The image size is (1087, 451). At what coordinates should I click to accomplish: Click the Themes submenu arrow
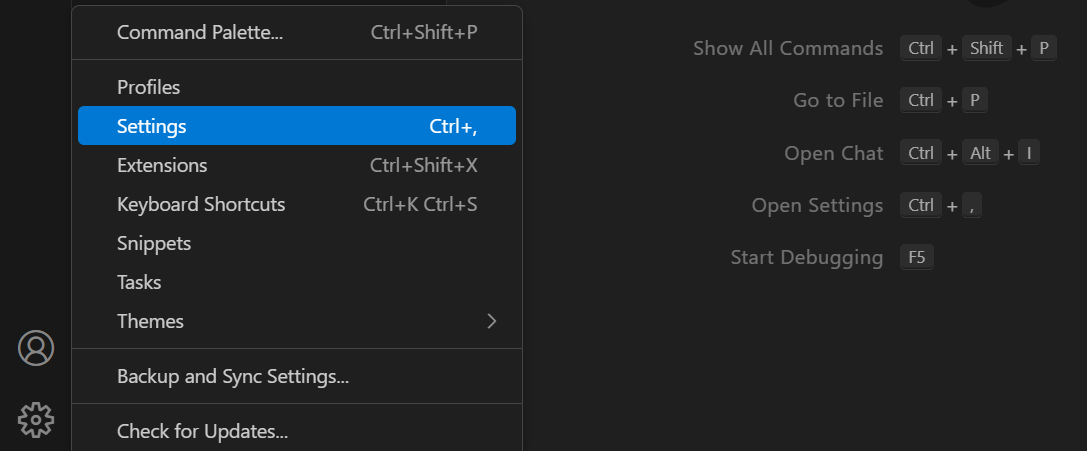pyautogui.click(x=491, y=321)
